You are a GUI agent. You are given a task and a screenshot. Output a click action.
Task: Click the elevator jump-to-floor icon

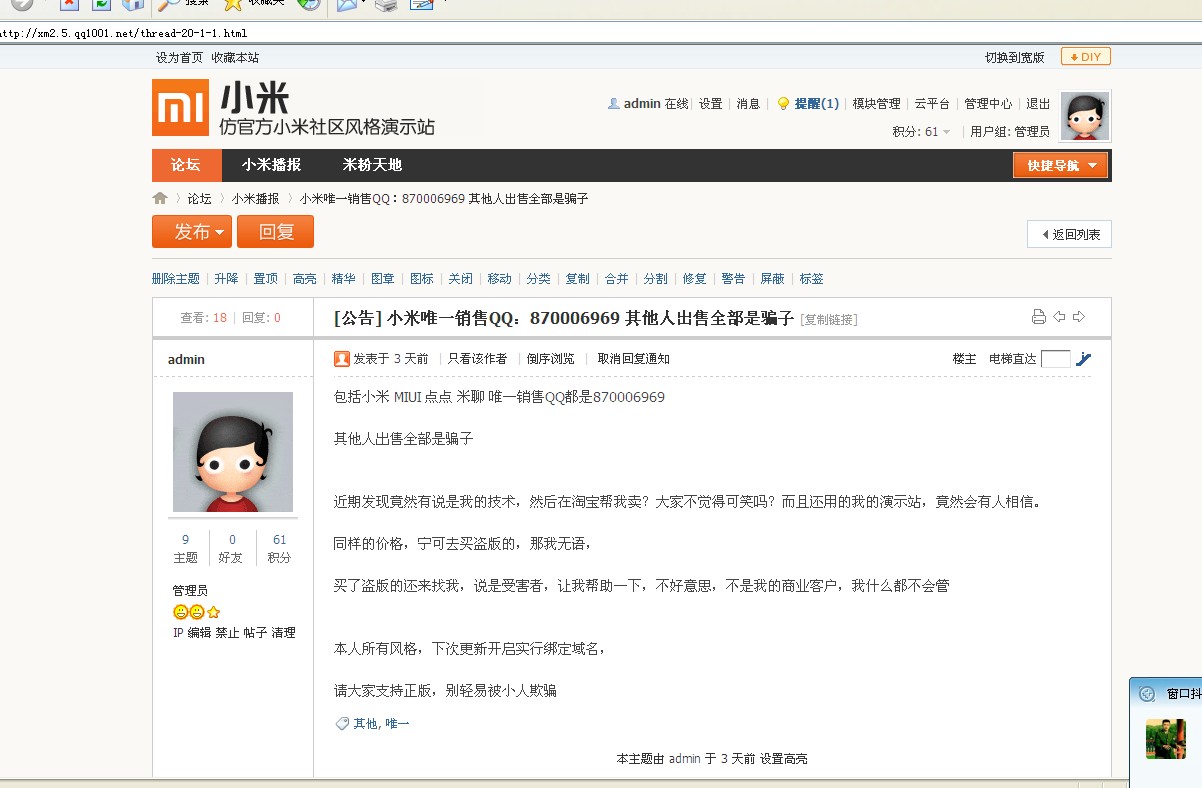1083,359
